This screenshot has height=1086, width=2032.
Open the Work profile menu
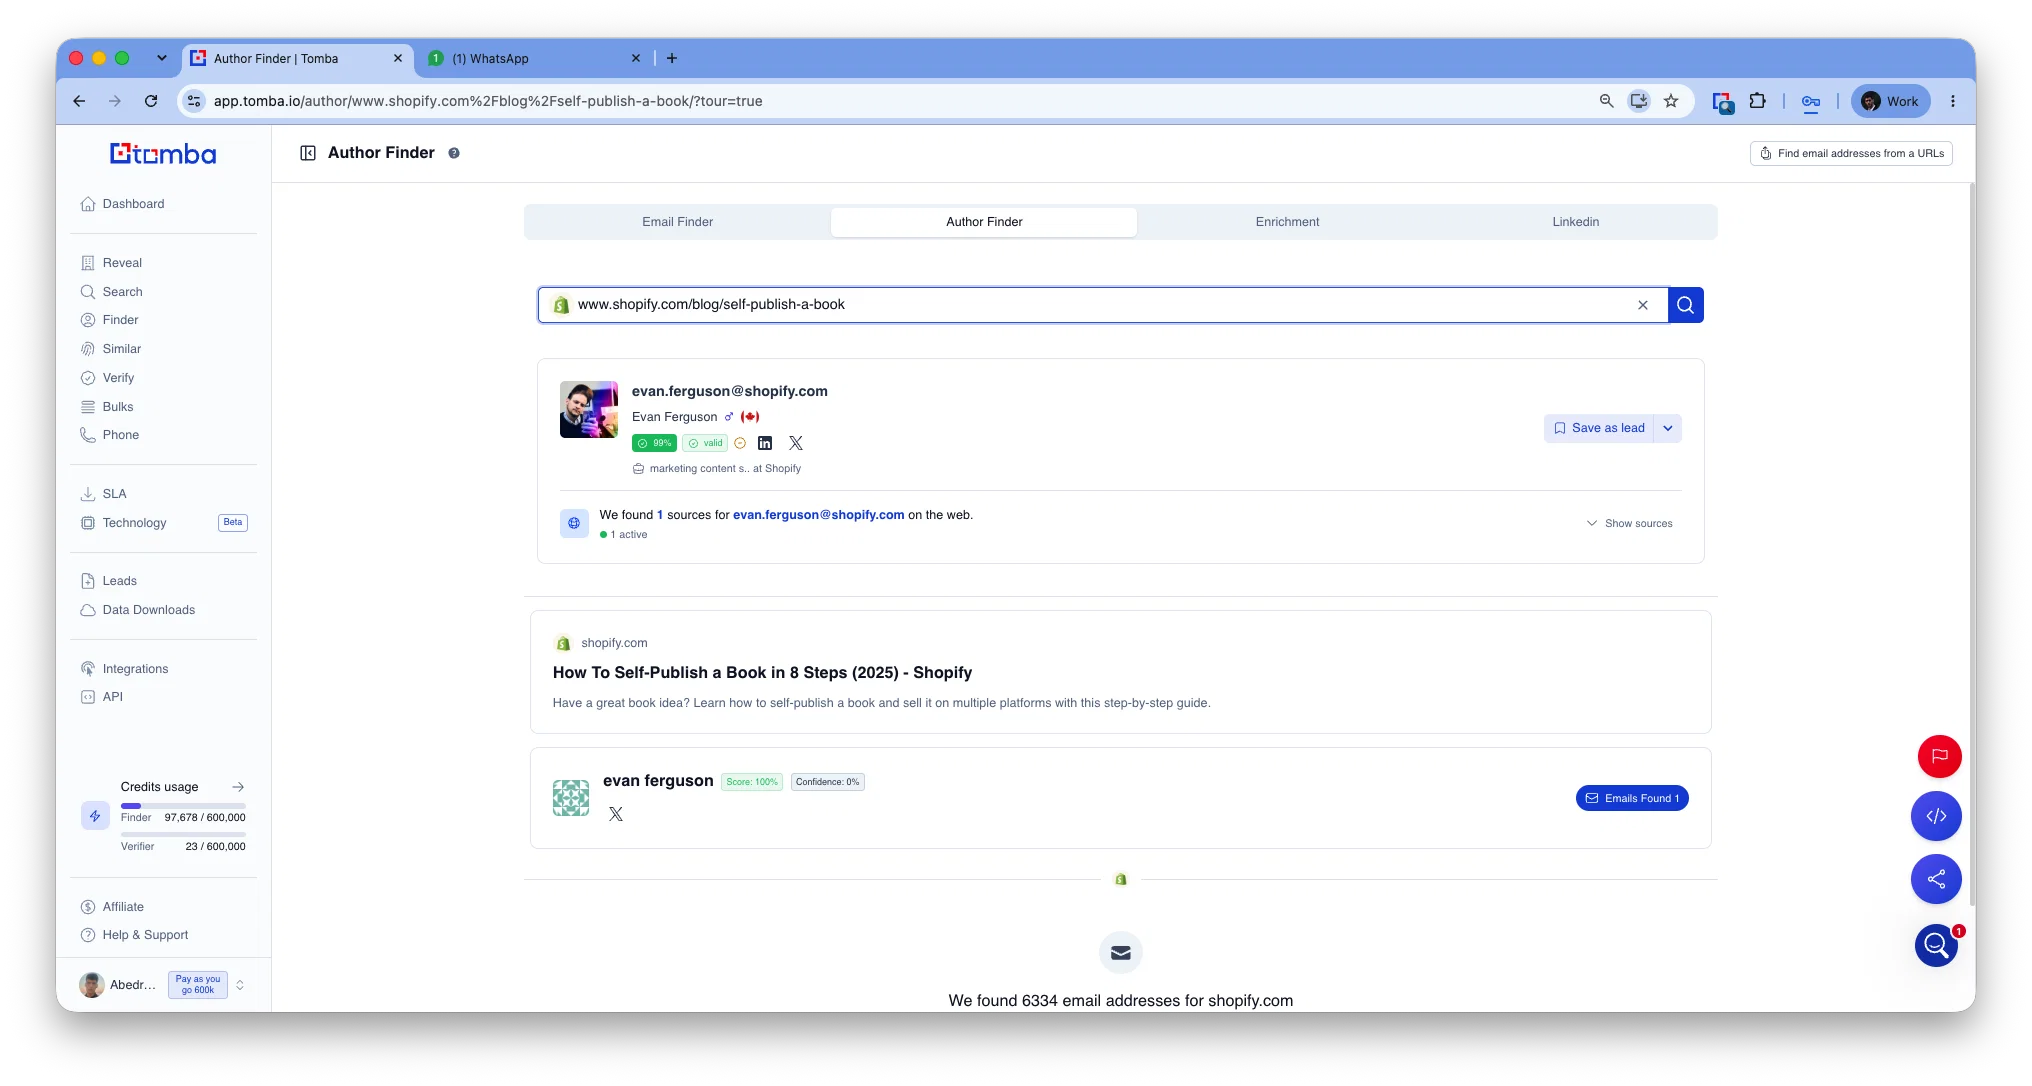(x=1890, y=101)
